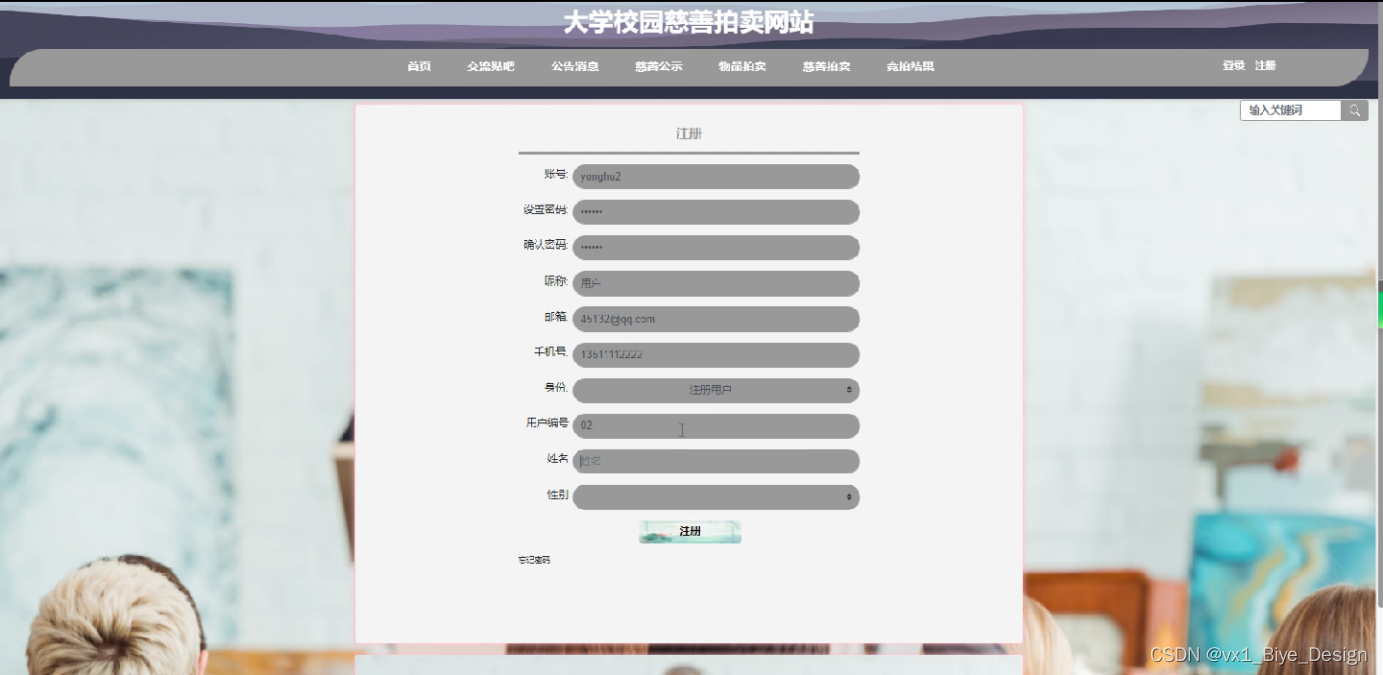Navigate to 物品拍卖 item auction
1383x675 pixels.
coord(742,67)
